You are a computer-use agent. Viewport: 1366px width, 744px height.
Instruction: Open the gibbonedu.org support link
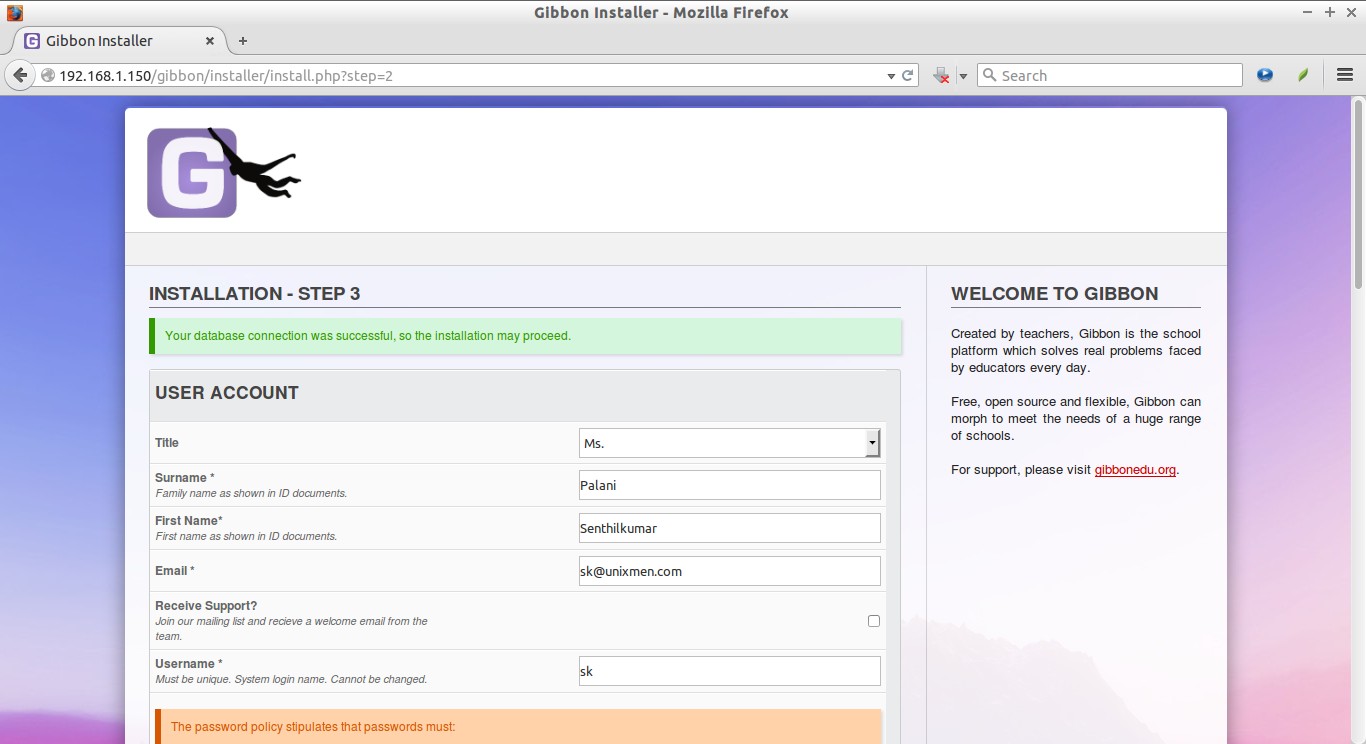pos(1135,470)
